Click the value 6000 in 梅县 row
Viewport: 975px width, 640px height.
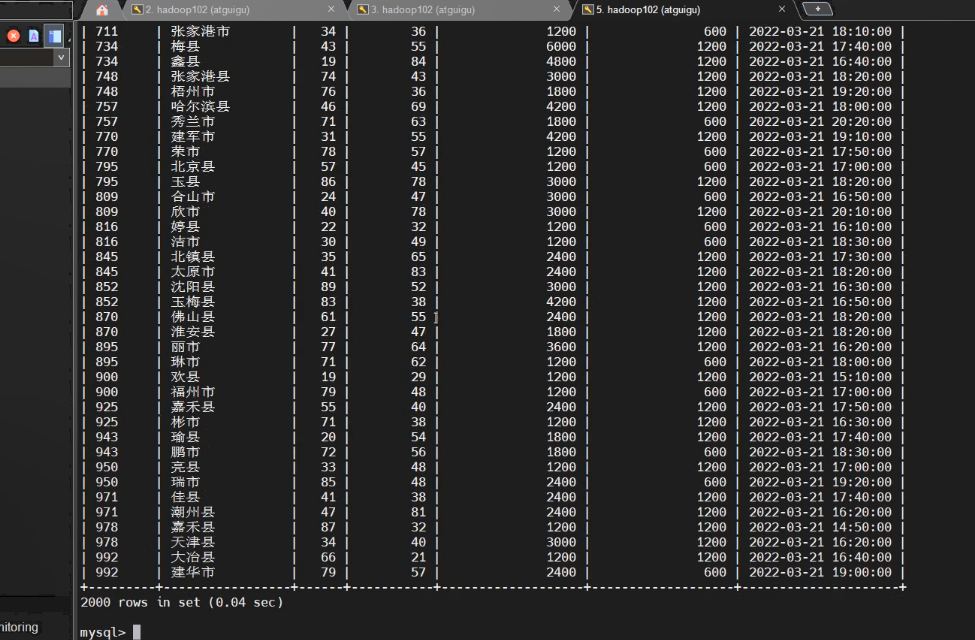561,46
